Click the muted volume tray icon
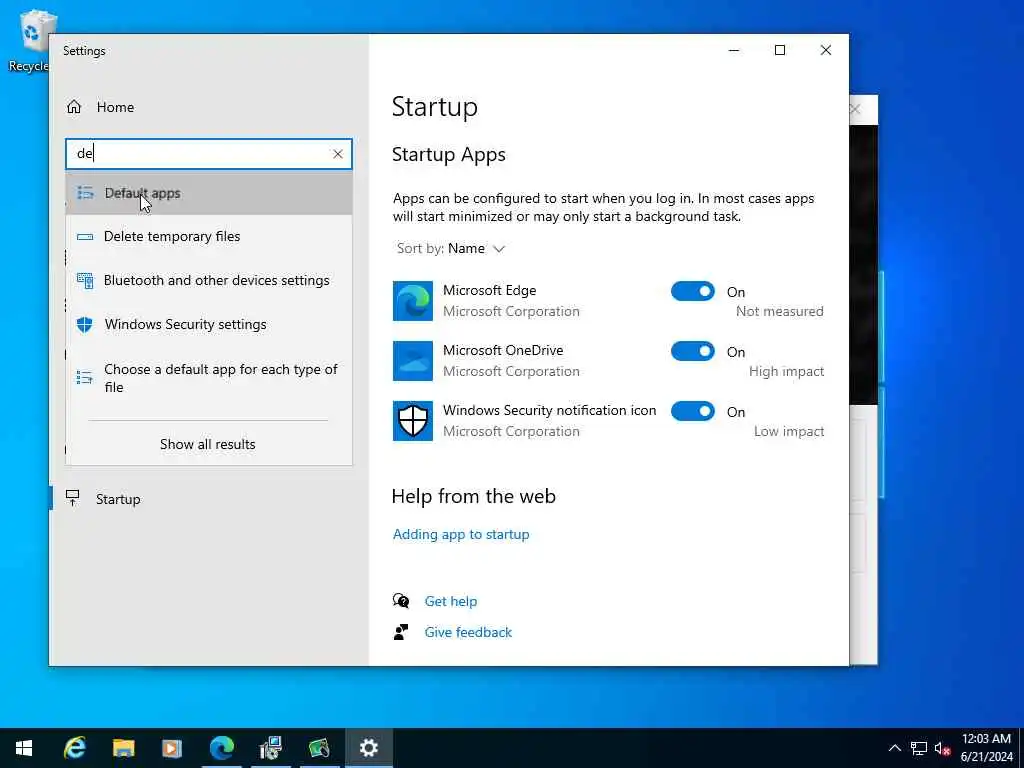The width and height of the screenshot is (1024, 768). 942,748
